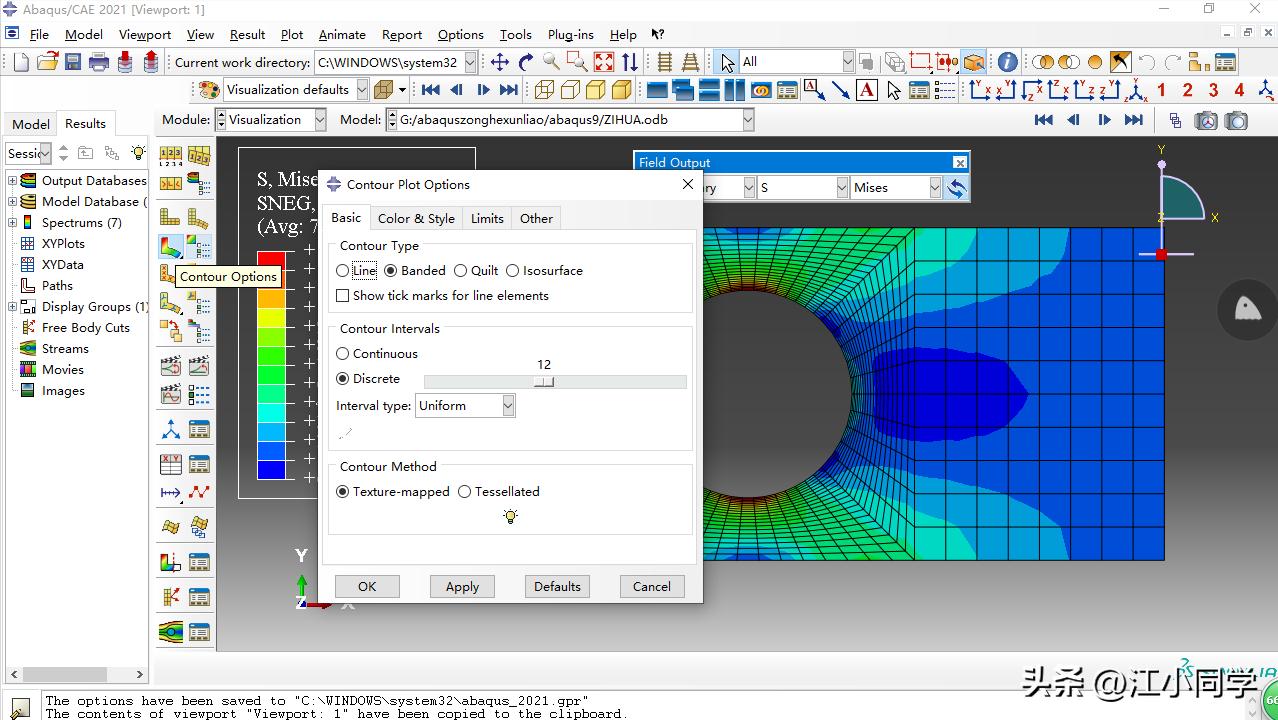Click the Rotate View tool
The width and height of the screenshot is (1278, 720).
526,62
